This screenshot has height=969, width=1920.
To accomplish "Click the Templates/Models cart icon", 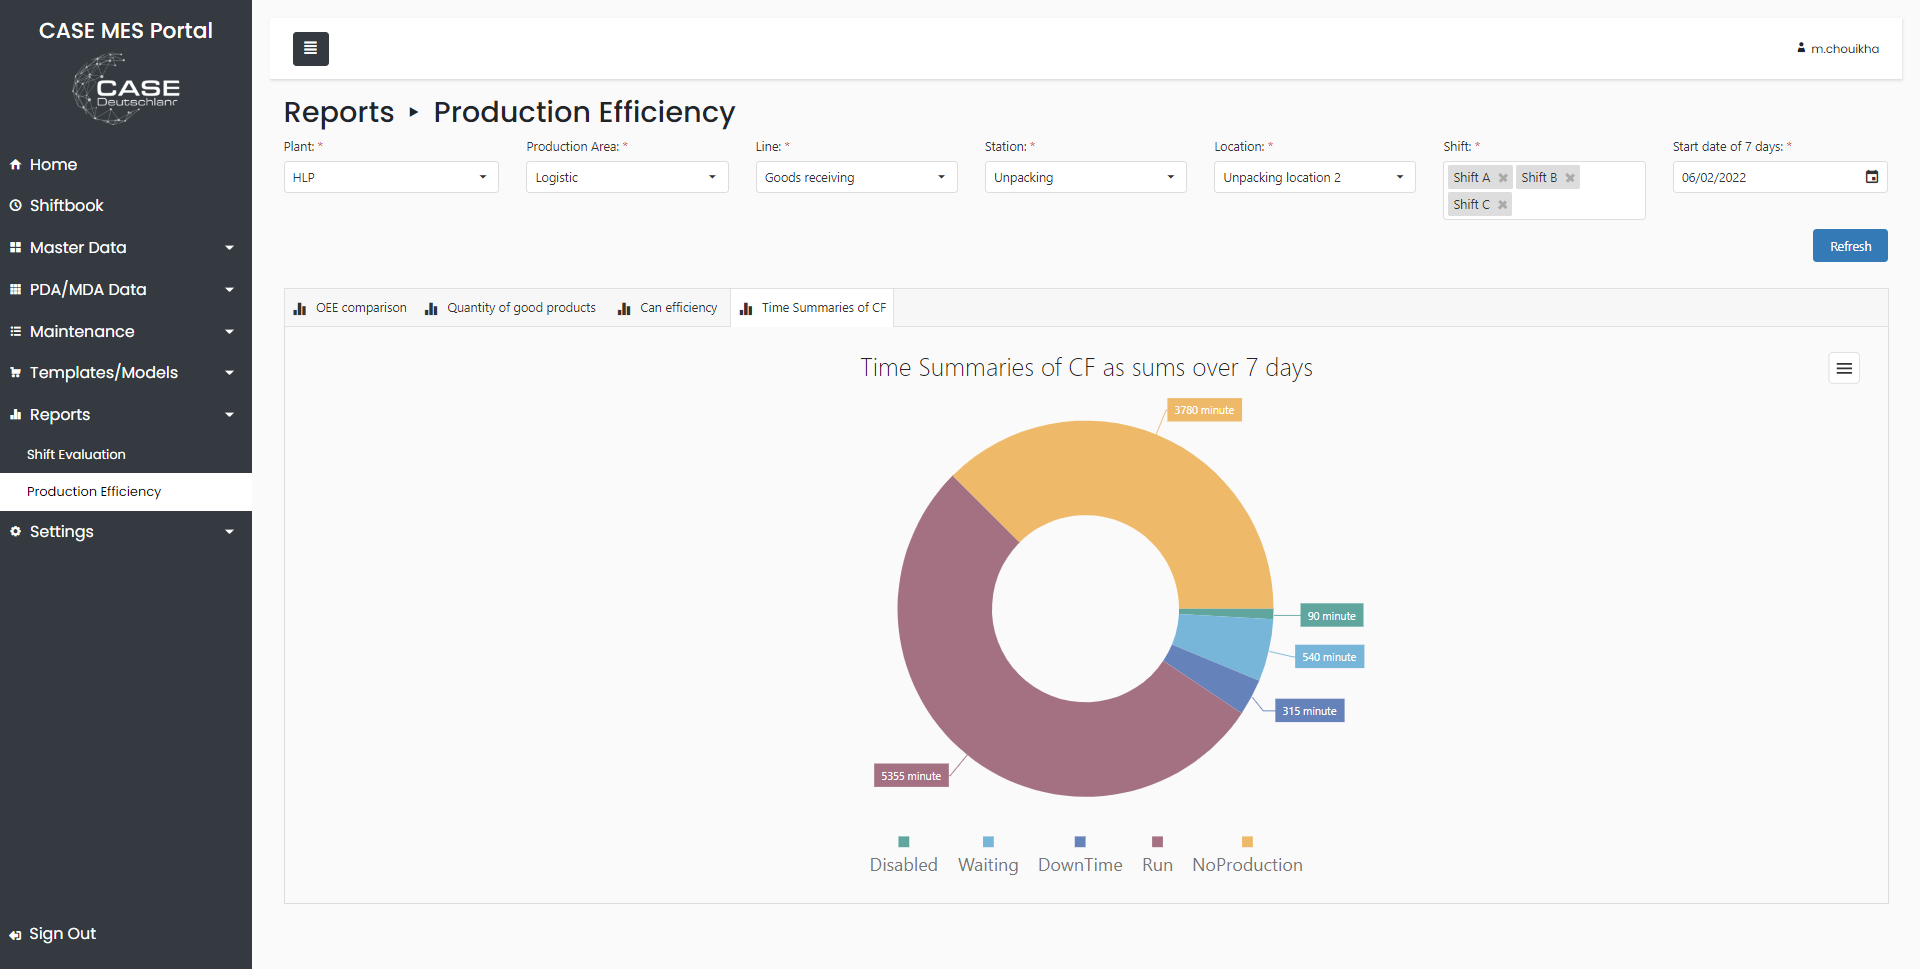I will coord(15,372).
